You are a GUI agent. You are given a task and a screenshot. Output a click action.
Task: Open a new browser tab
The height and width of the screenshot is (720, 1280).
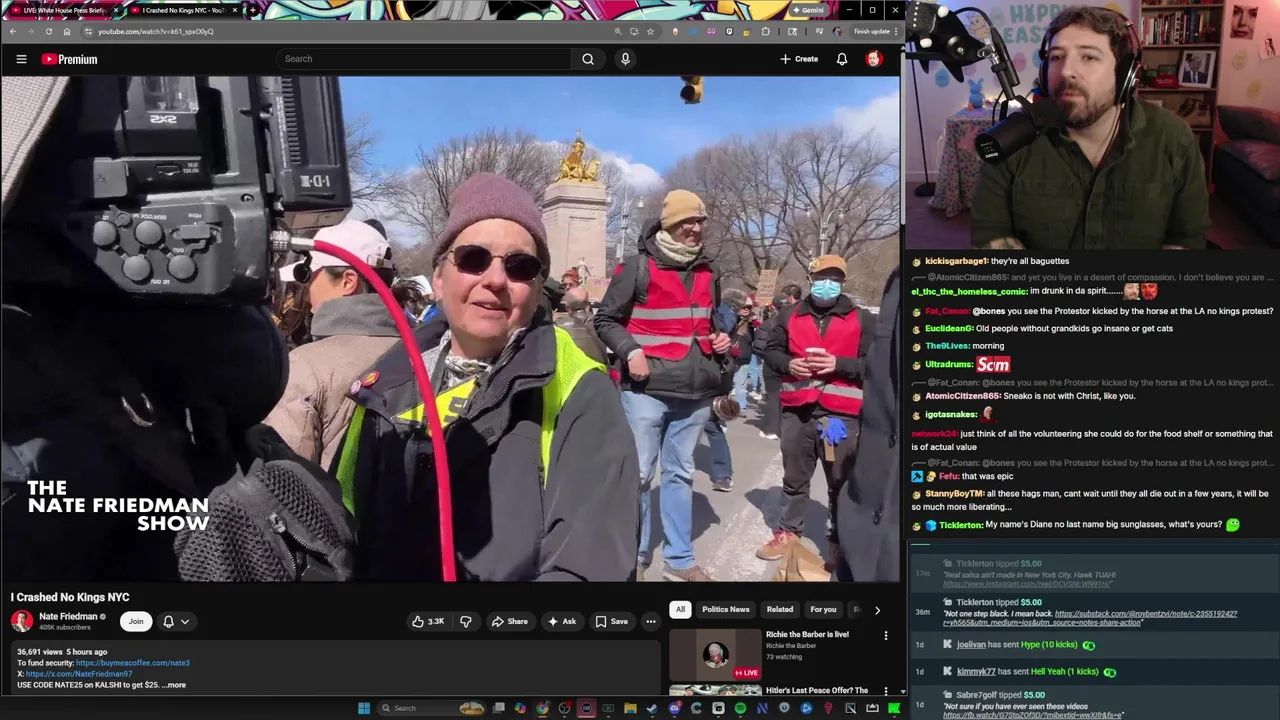[x=252, y=10]
